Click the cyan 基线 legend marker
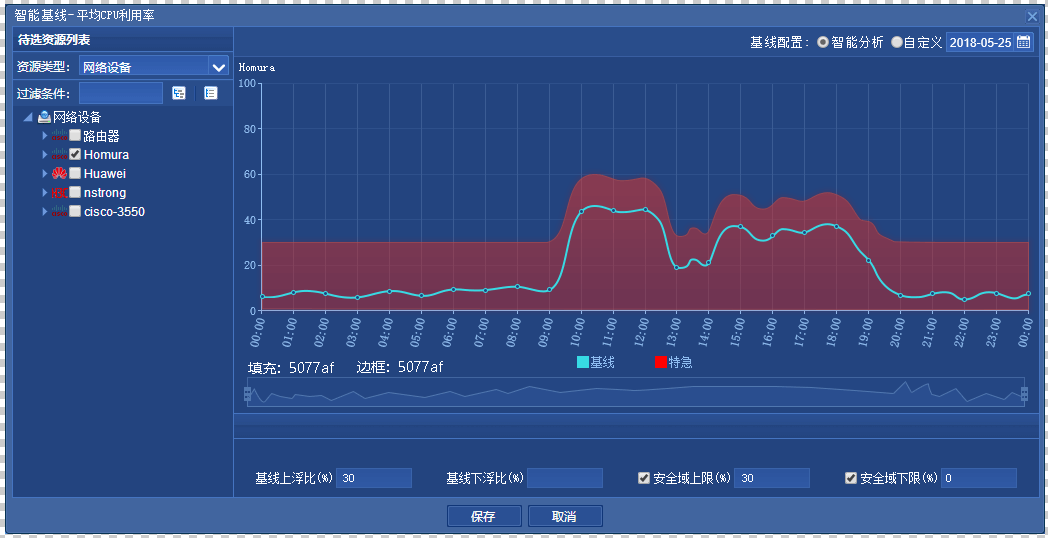This screenshot has height=538, width=1048. pos(583,362)
